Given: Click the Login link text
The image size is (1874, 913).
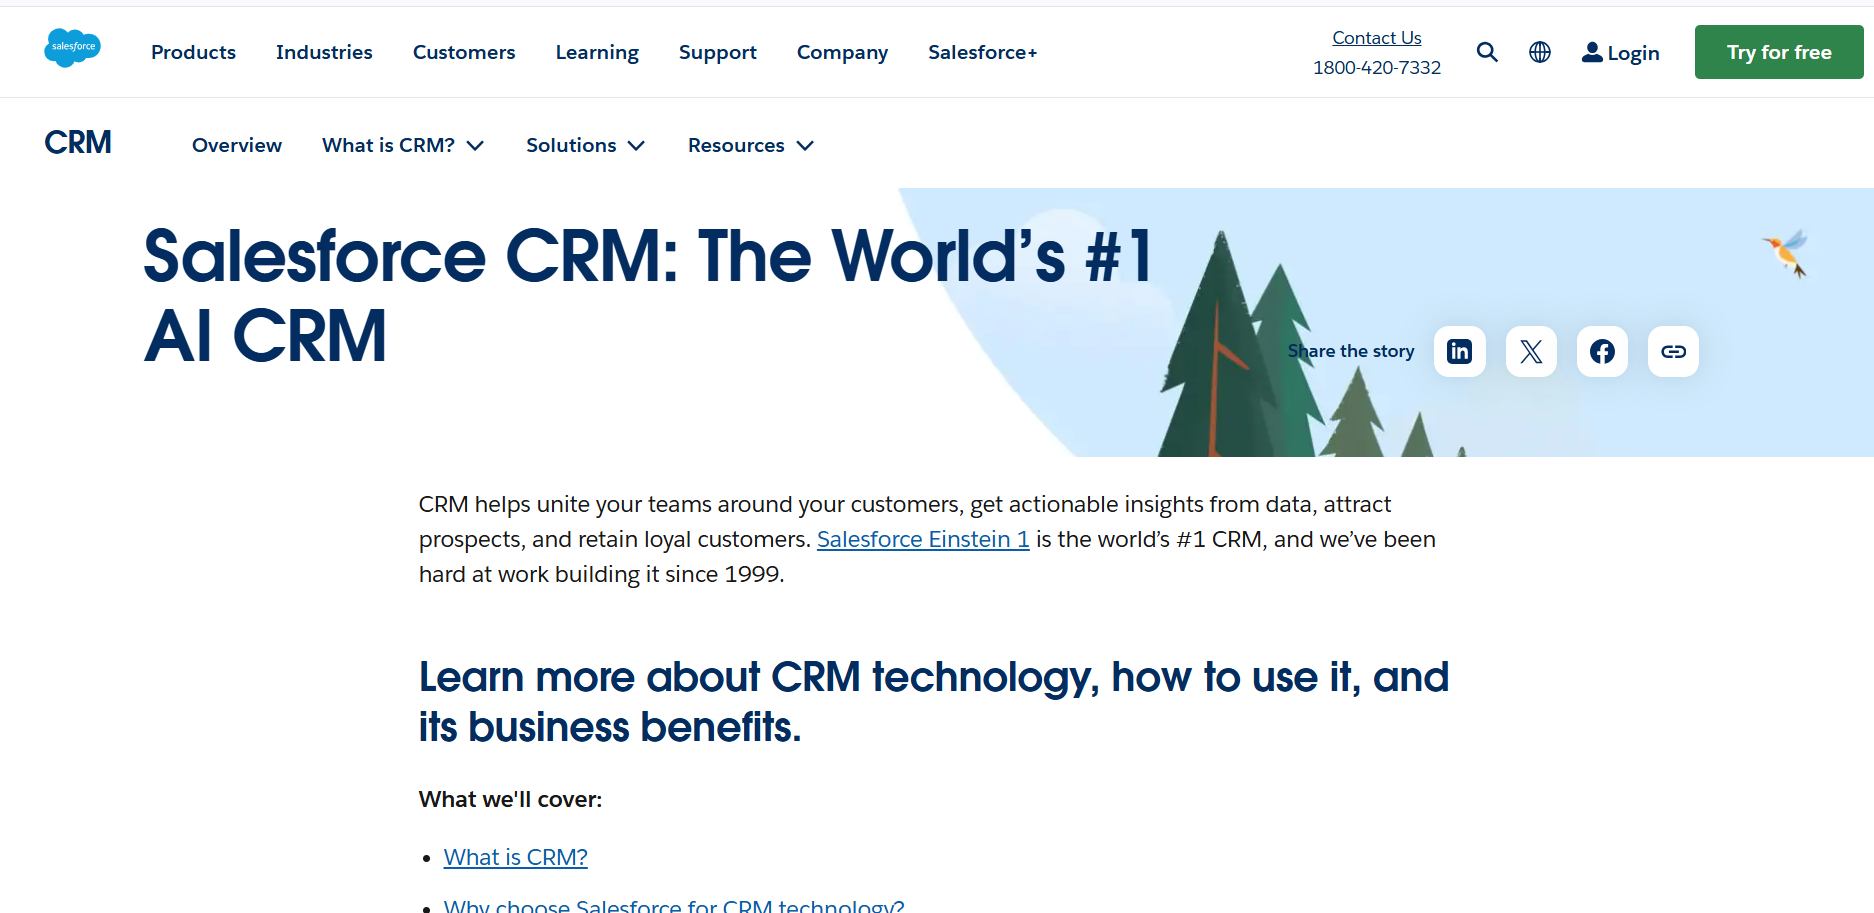Looking at the screenshot, I should click(x=1633, y=53).
